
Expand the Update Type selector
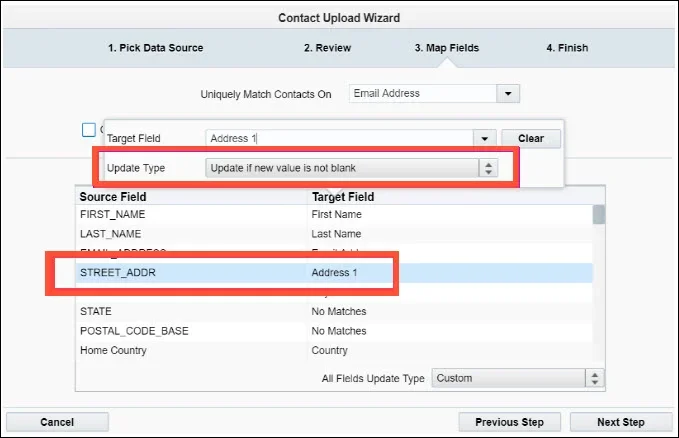[x=488, y=168]
